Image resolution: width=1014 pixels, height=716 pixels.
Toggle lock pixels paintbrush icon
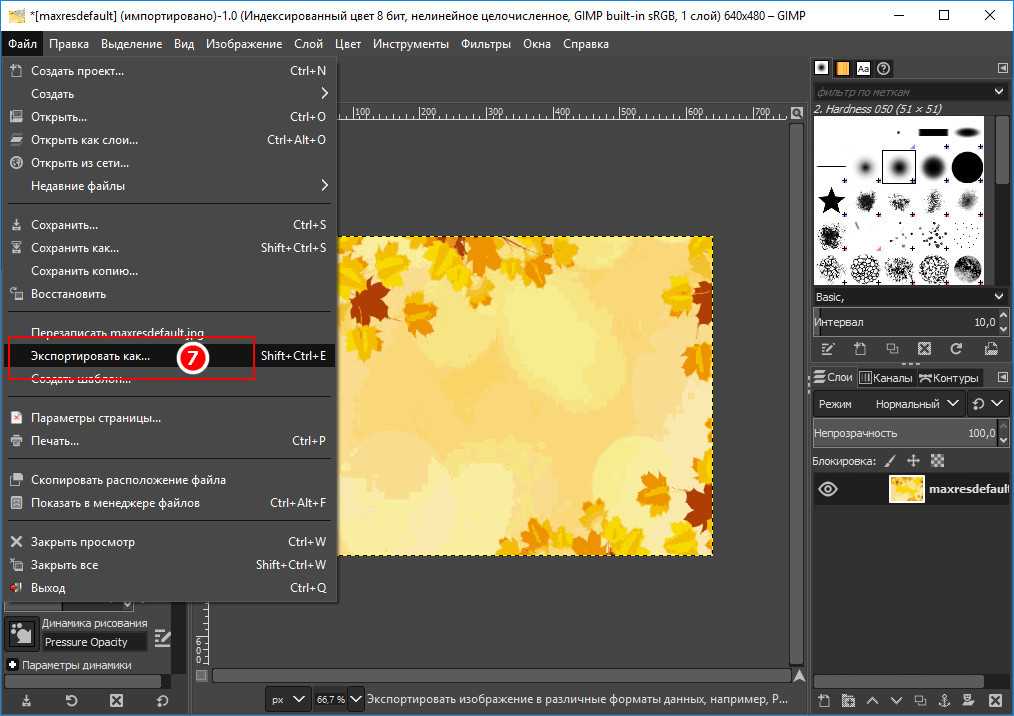pyautogui.click(x=889, y=461)
